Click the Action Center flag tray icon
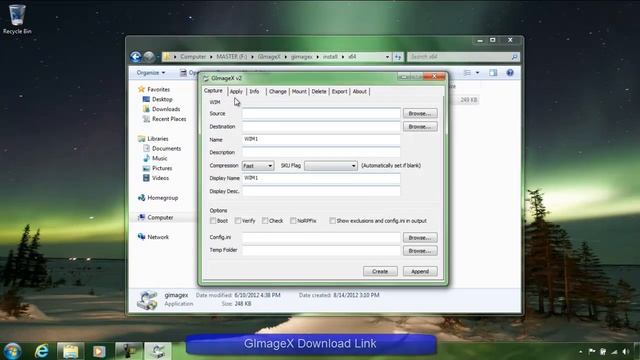 (592, 351)
